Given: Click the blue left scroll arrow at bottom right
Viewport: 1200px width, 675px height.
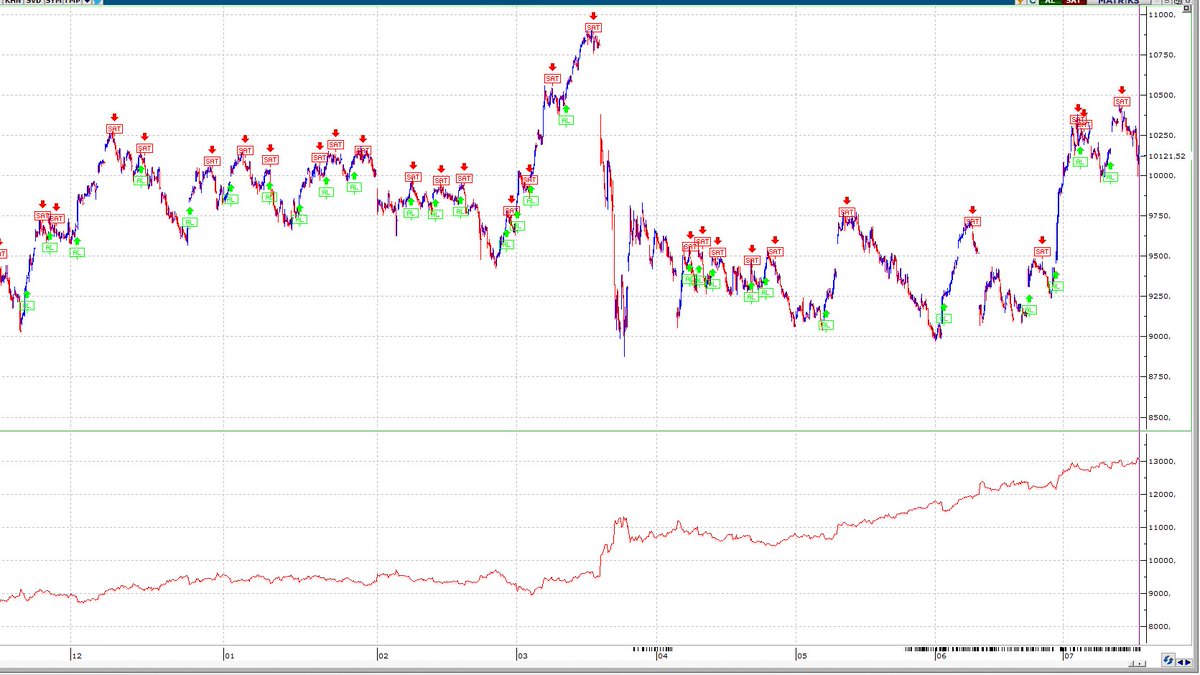Looking at the screenshot, I should click(x=1181, y=662).
